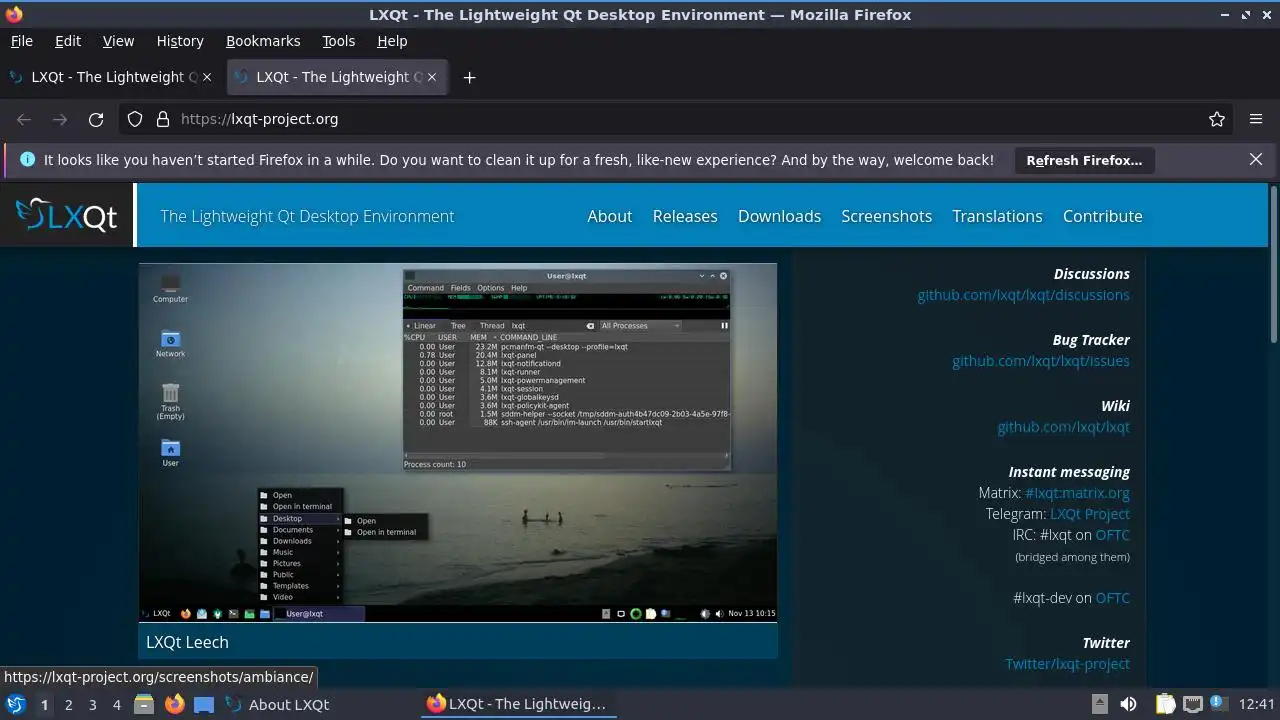Open the Wiki github.com/lxqt/lxqt link
The image size is (1280, 720).
[1063, 427]
